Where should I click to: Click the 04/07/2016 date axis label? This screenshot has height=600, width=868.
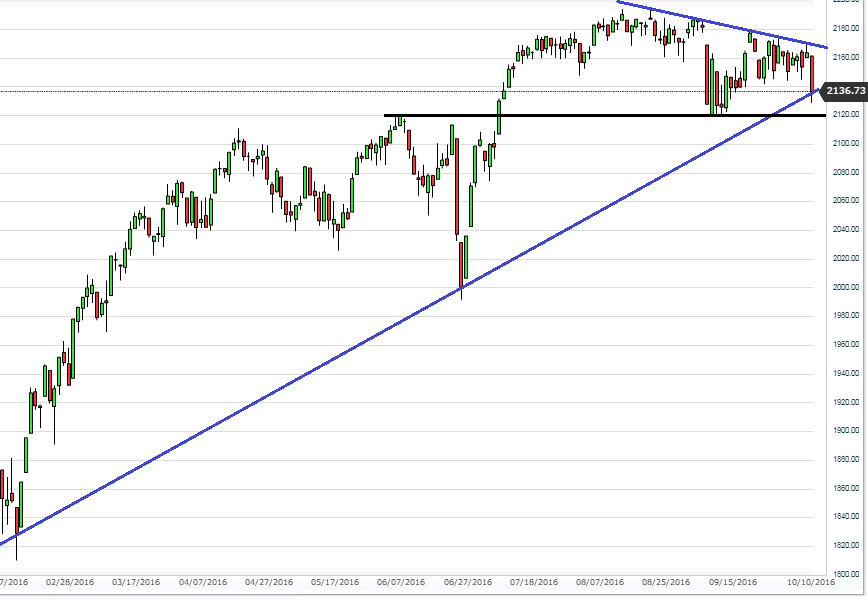tap(203, 582)
